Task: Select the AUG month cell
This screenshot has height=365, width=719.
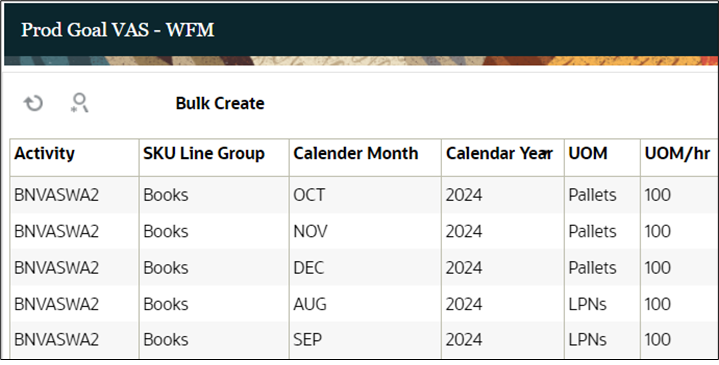Action: coord(310,304)
